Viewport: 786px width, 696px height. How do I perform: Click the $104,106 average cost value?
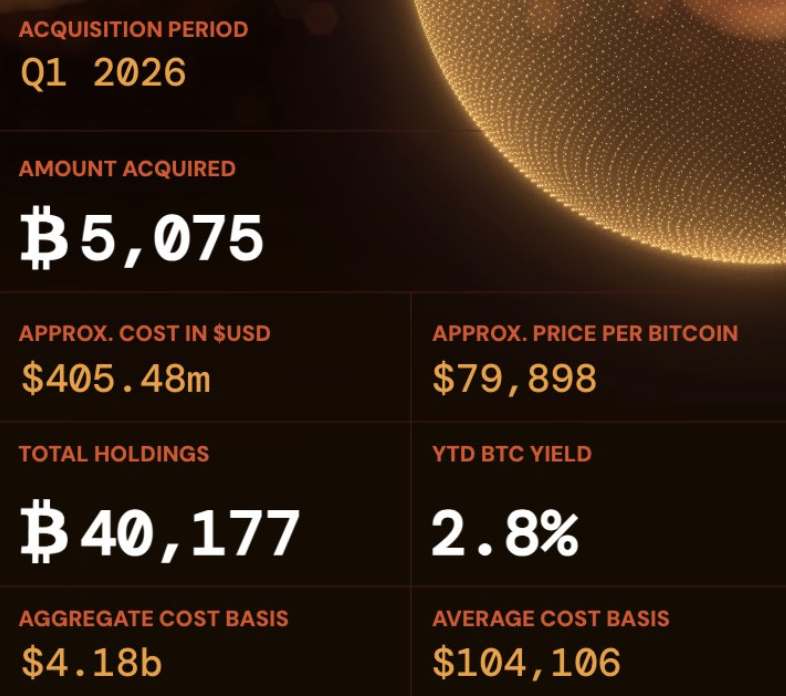tap(526, 662)
